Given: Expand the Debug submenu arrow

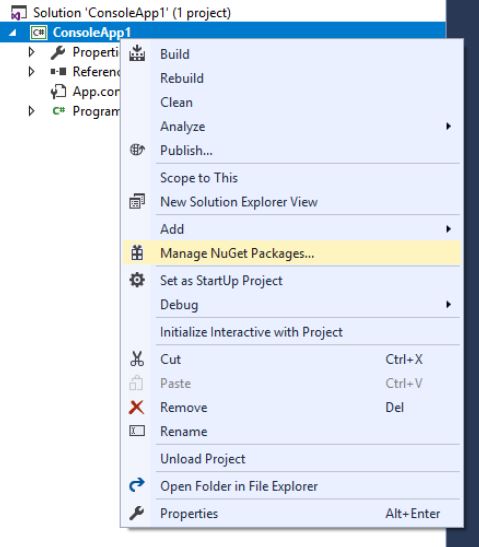Looking at the screenshot, I should pos(449,305).
